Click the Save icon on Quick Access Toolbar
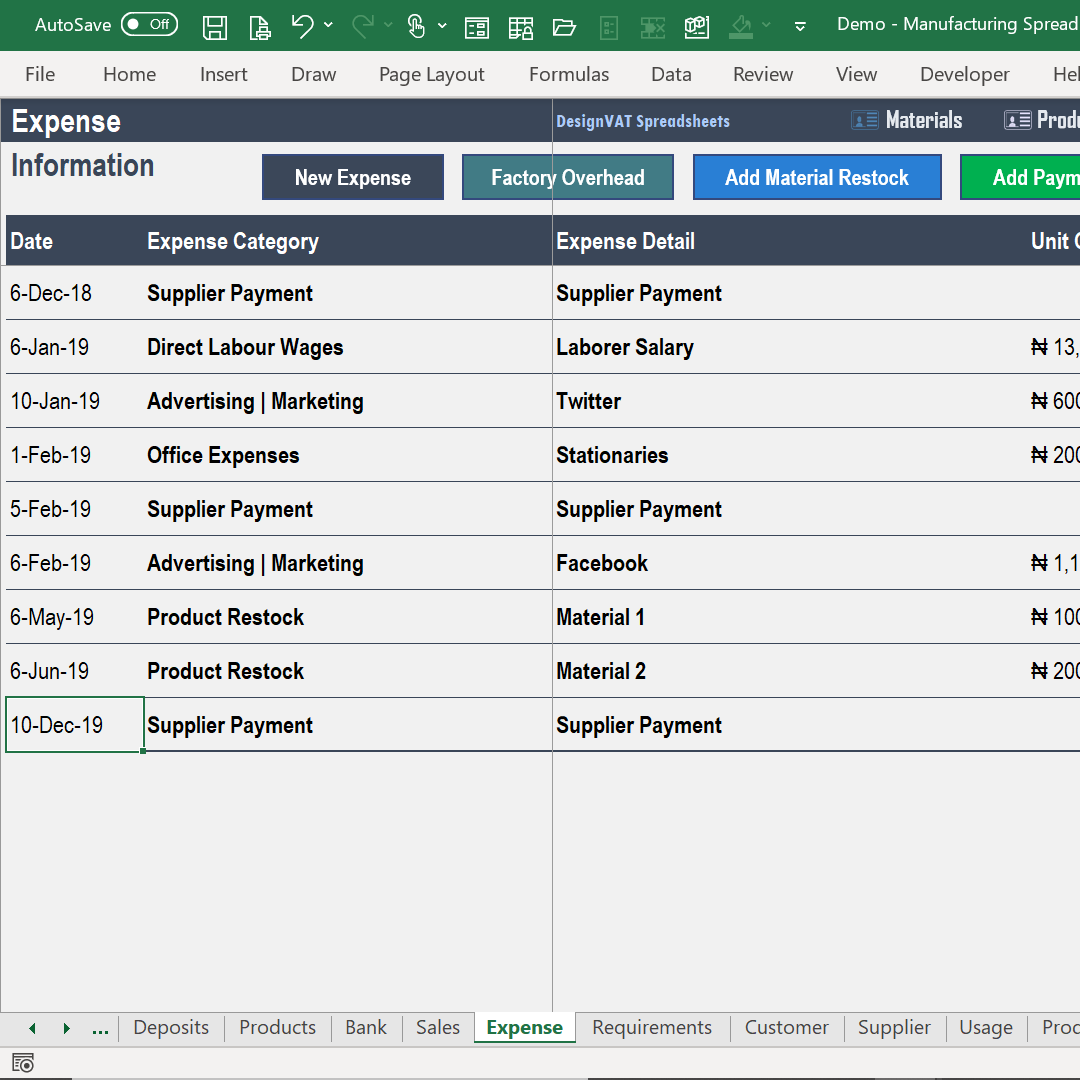This screenshot has width=1080, height=1080. pos(214,27)
